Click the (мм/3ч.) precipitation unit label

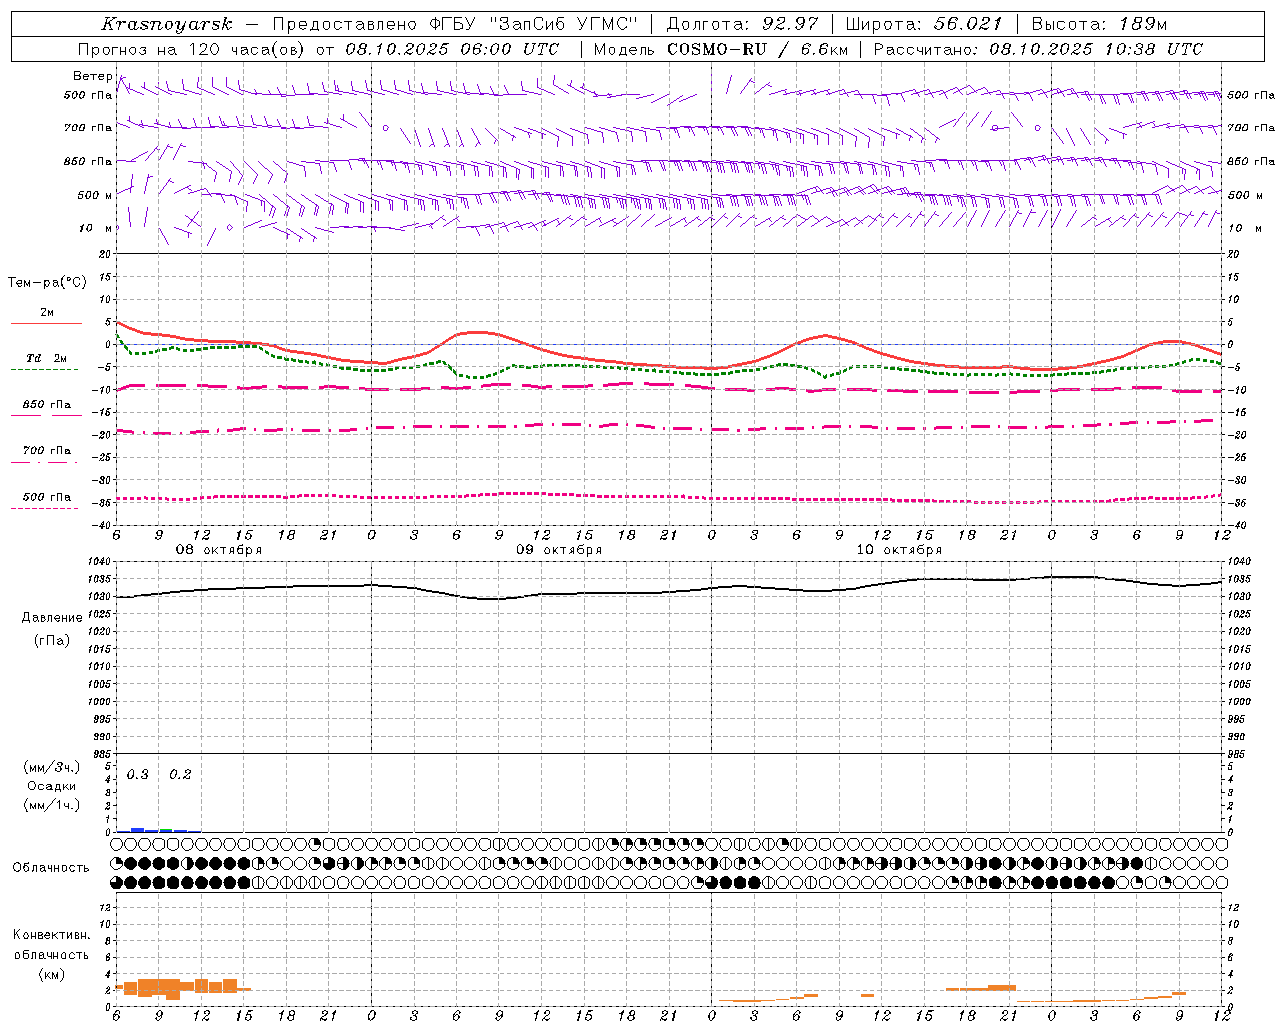coord(51,767)
